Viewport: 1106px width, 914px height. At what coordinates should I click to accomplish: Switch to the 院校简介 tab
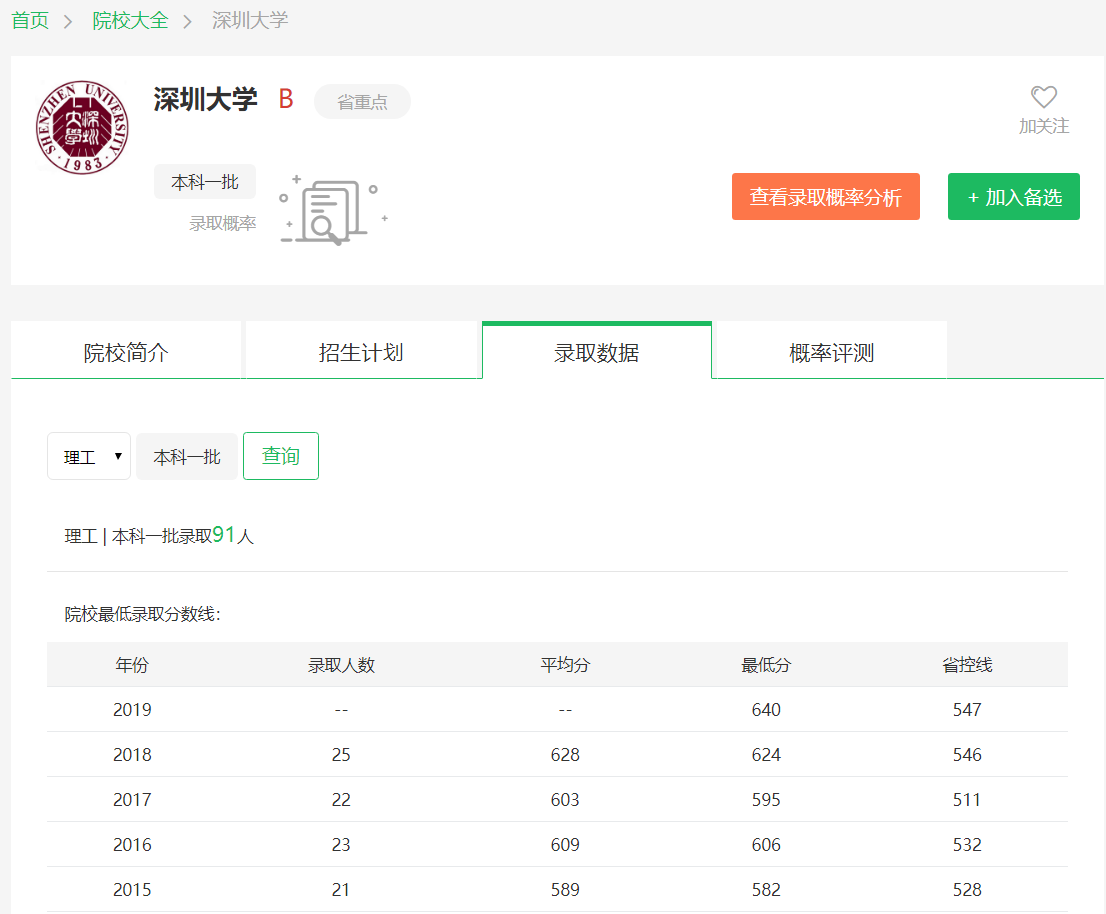(126, 352)
